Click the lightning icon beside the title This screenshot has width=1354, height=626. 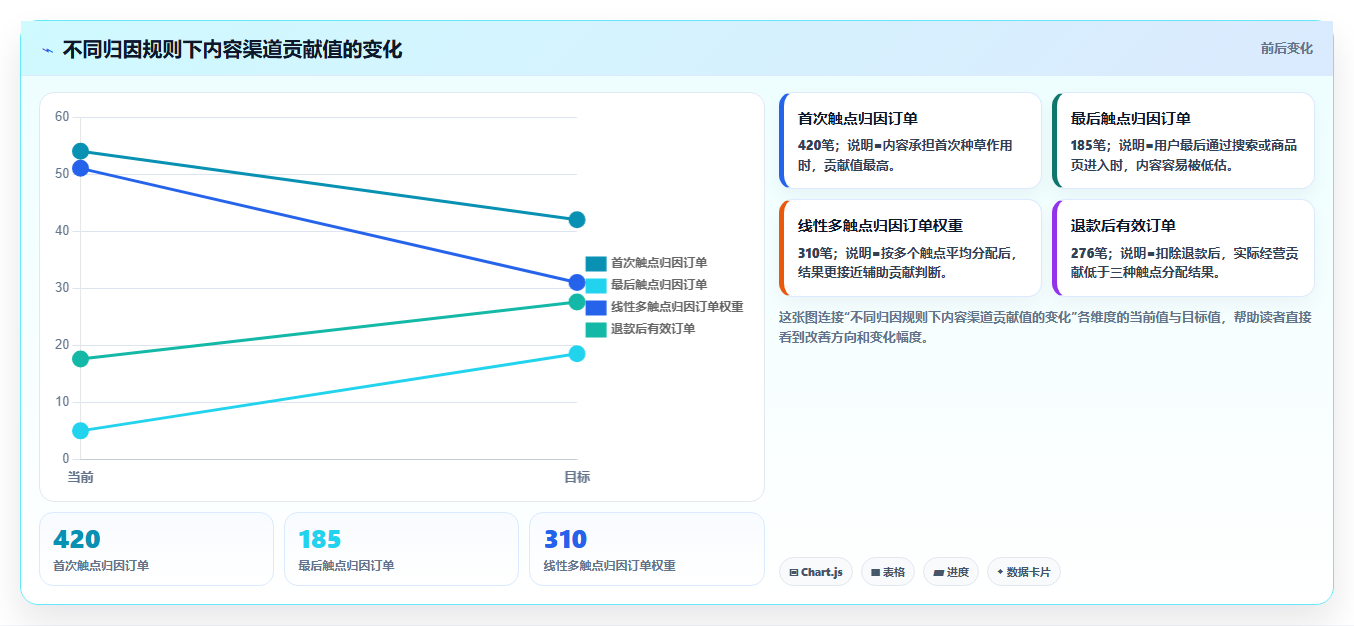(x=47, y=50)
